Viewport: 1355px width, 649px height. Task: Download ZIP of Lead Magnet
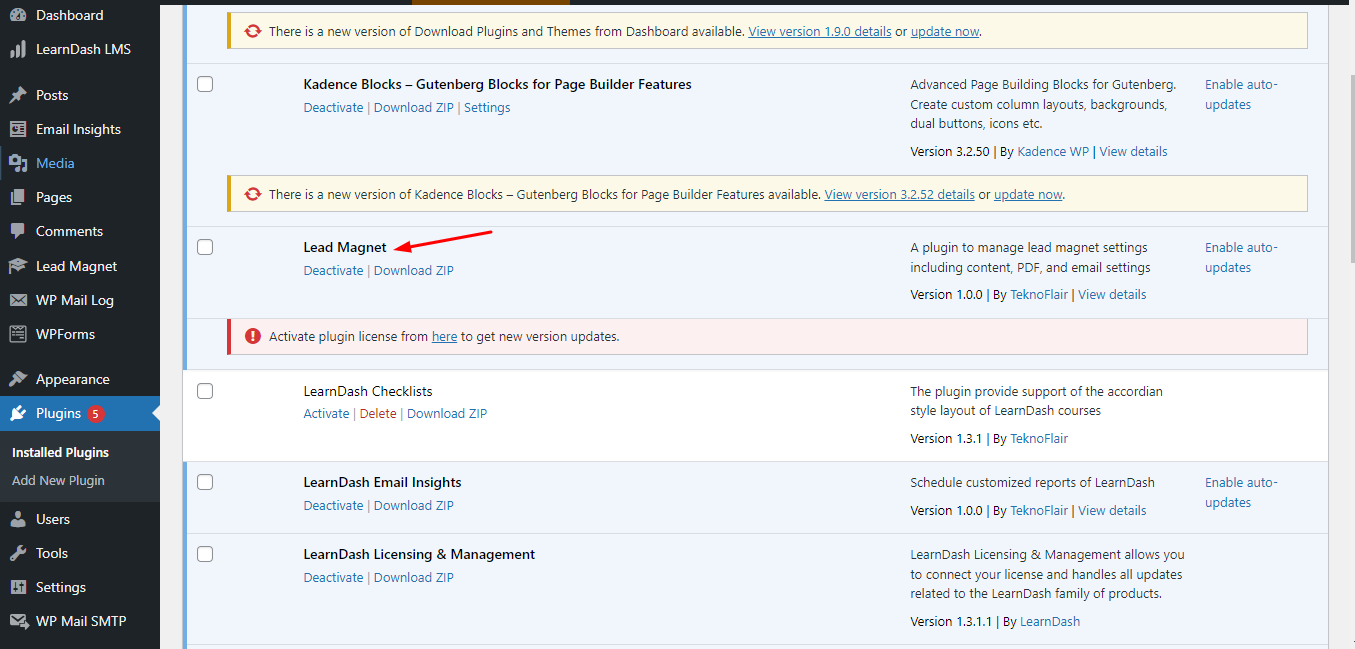point(414,270)
